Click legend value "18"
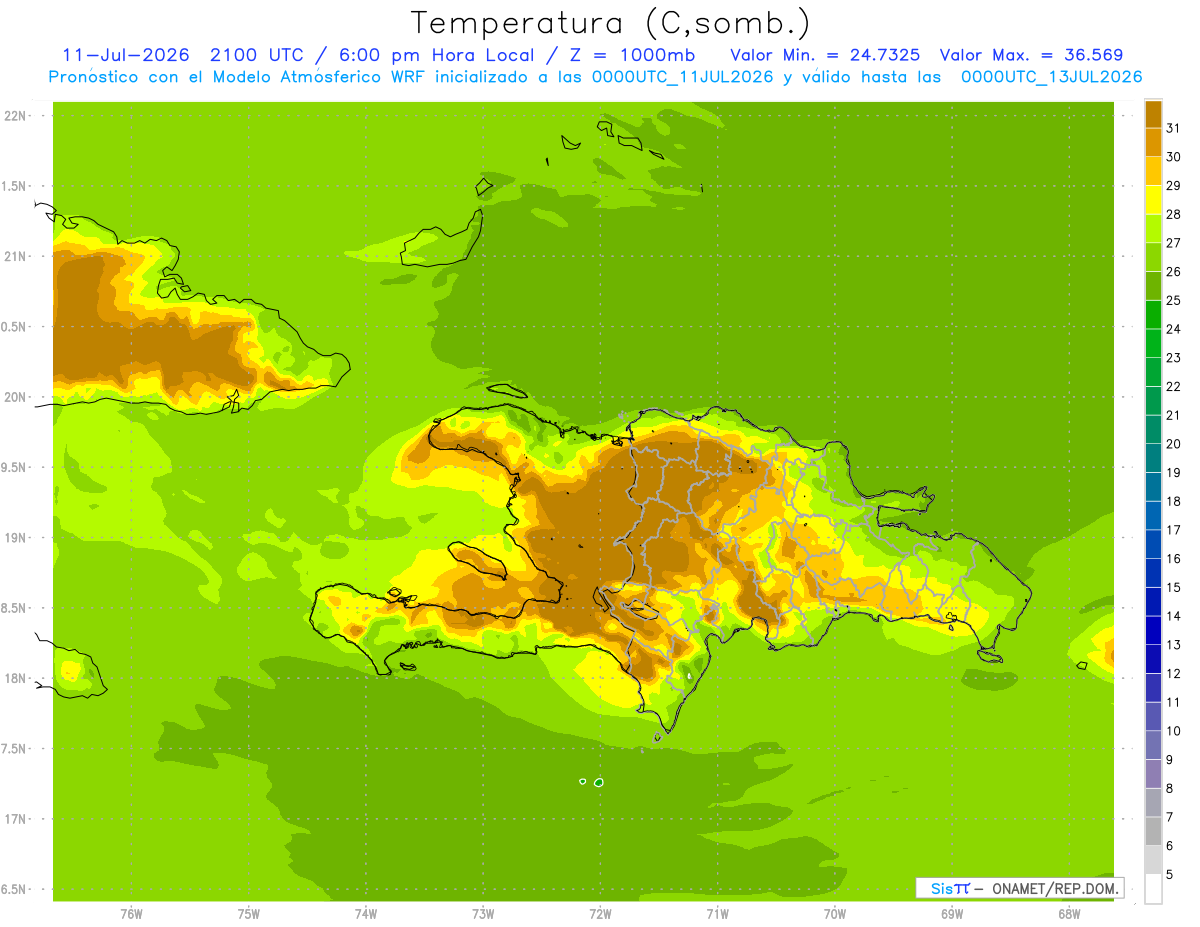 (x=1173, y=501)
